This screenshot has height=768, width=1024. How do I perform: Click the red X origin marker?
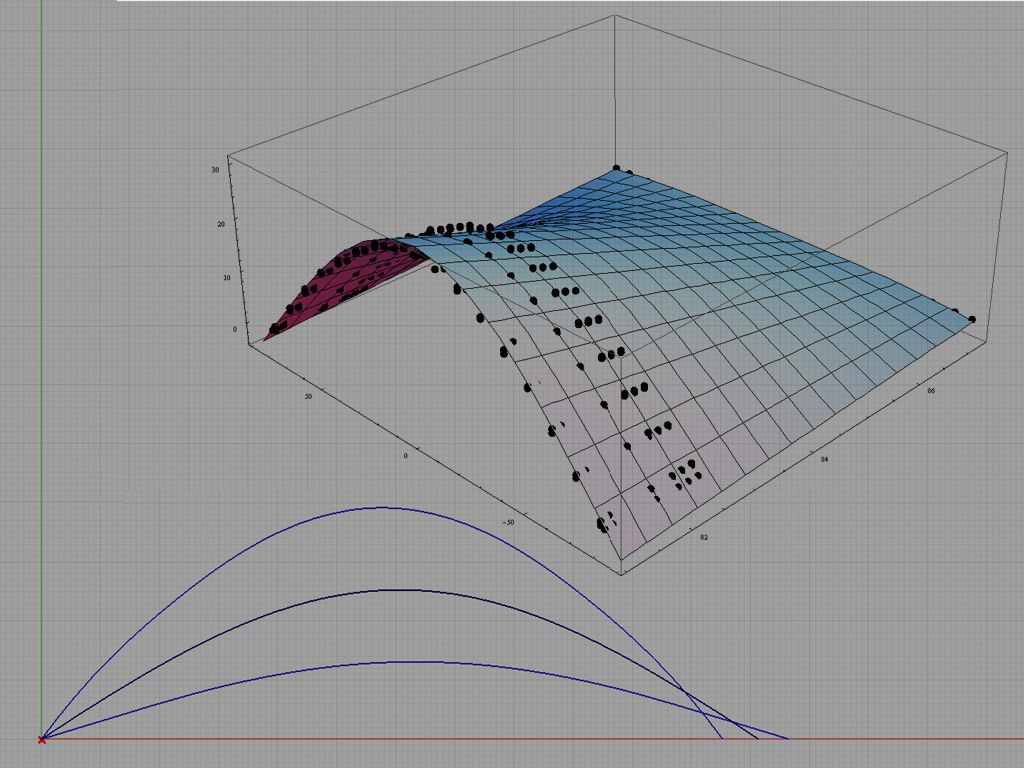(41, 739)
